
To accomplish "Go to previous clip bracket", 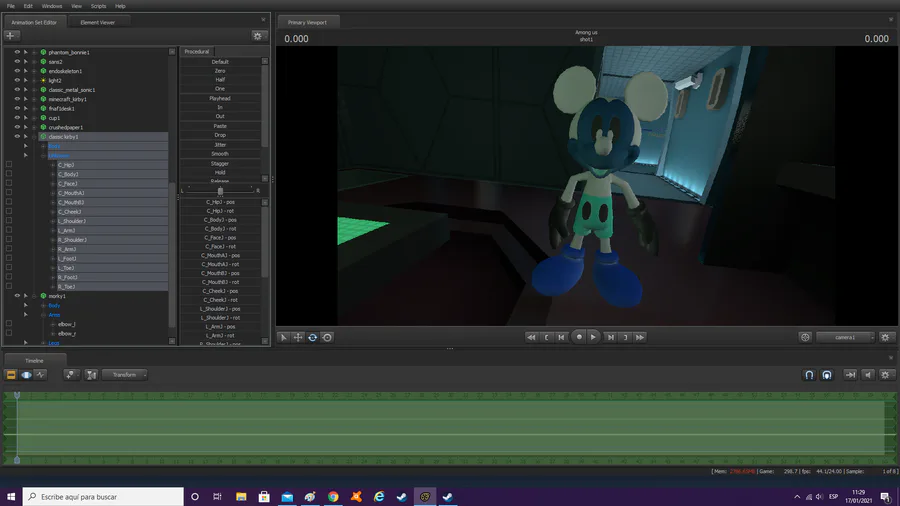I will coord(546,337).
